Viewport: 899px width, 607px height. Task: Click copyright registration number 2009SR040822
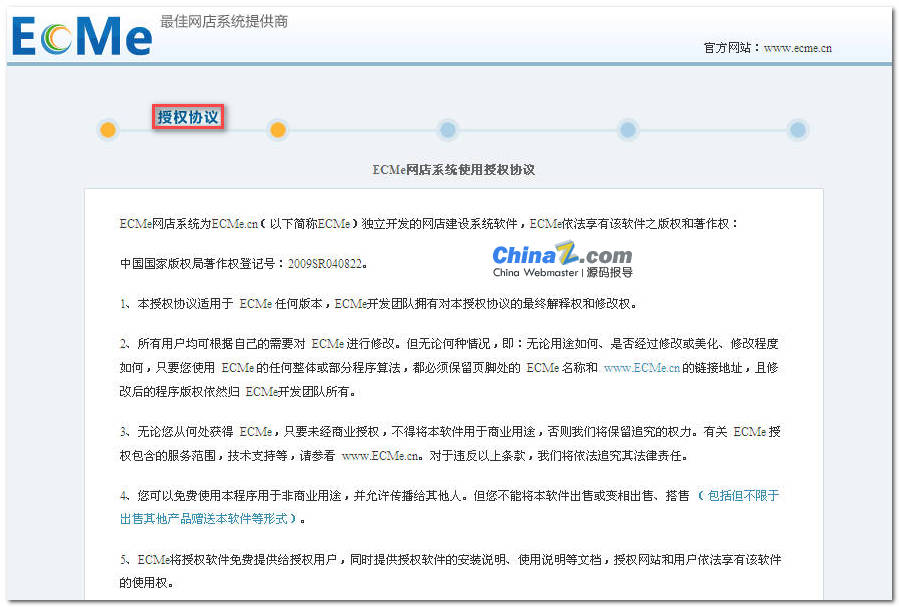[325, 264]
